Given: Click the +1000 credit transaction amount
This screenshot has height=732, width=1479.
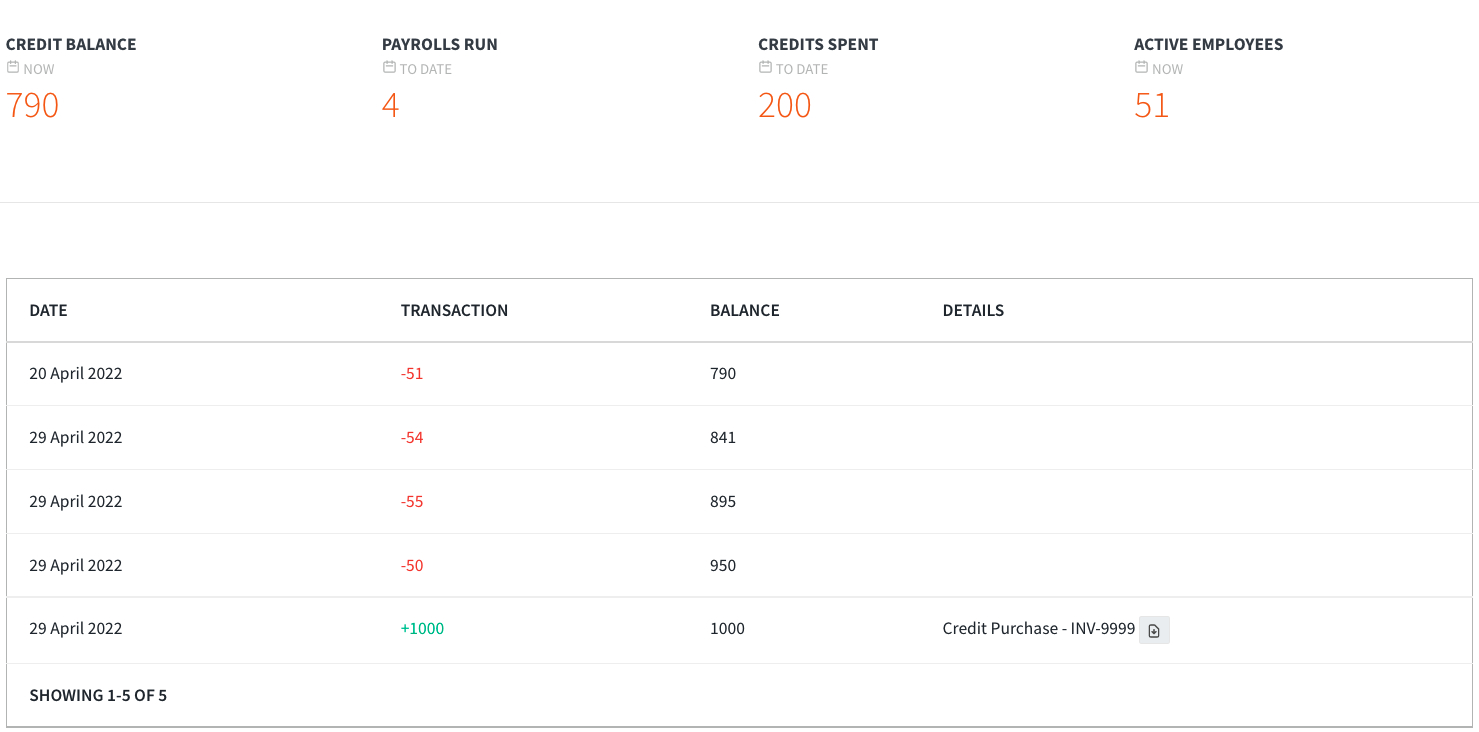Looking at the screenshot, I should (422, 629).
